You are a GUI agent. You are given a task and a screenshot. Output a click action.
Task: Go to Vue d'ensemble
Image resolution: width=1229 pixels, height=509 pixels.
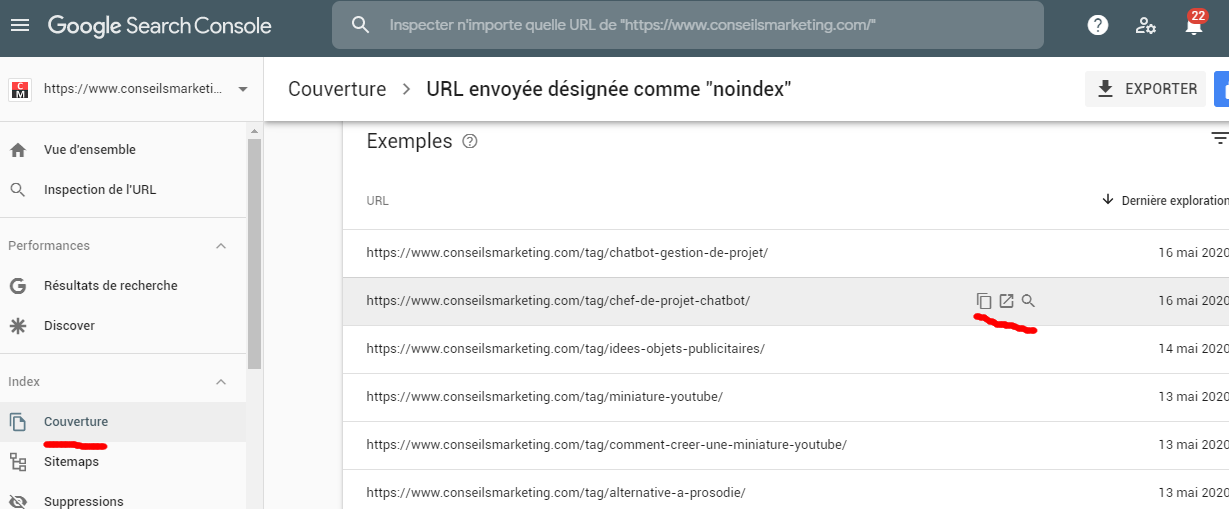click(x=90, y=150)
